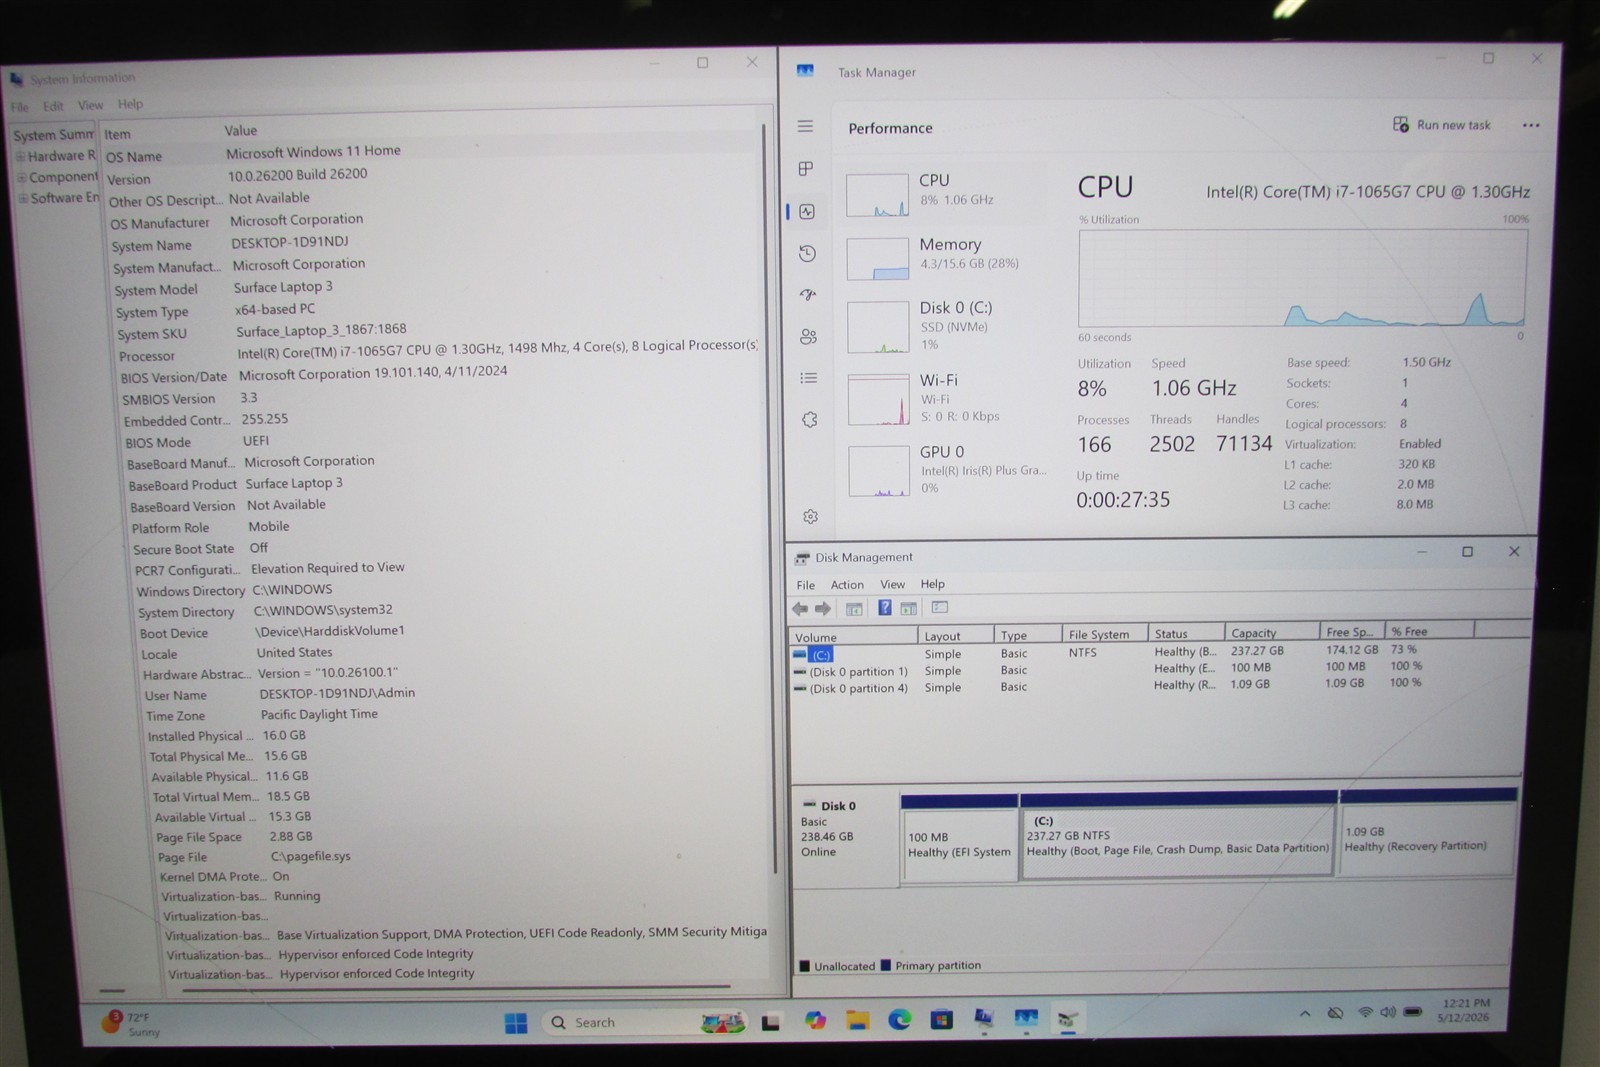Open Task Manager more options ellipsis
Viewport: 1600px width, 1067px height.
(1530, 125)
